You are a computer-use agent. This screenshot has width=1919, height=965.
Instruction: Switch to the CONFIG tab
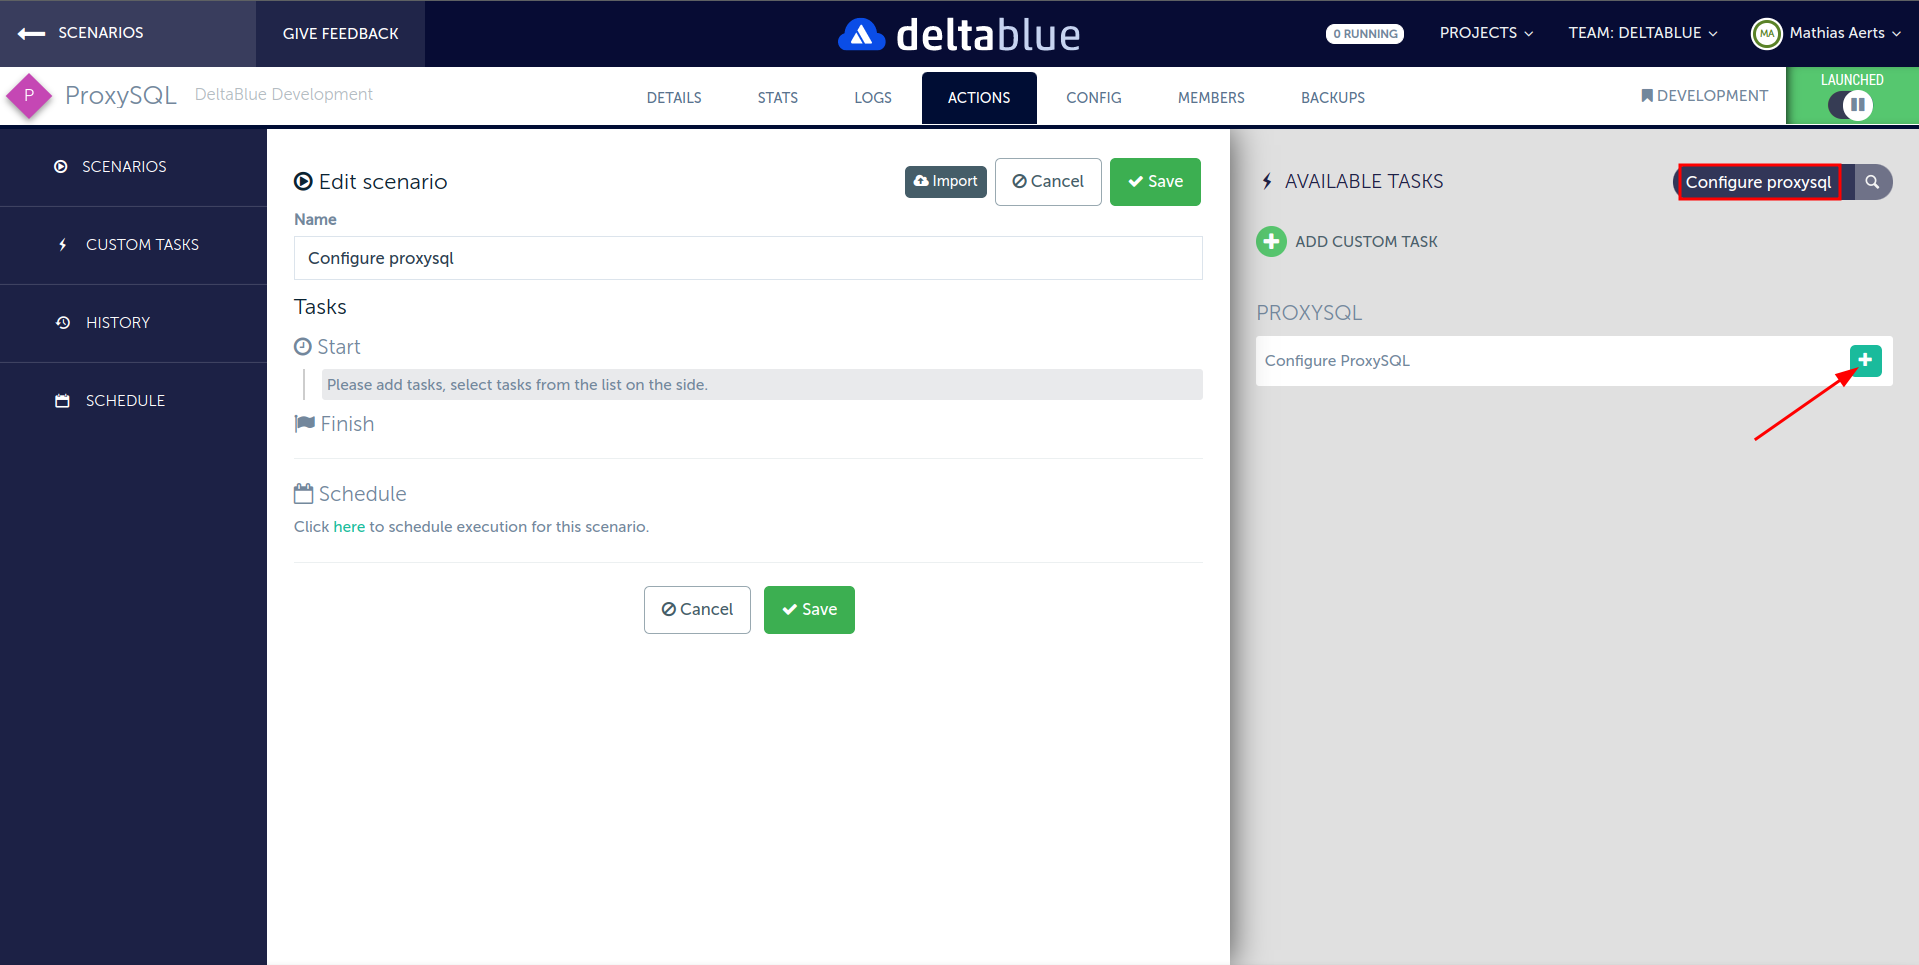point(1093,97)
